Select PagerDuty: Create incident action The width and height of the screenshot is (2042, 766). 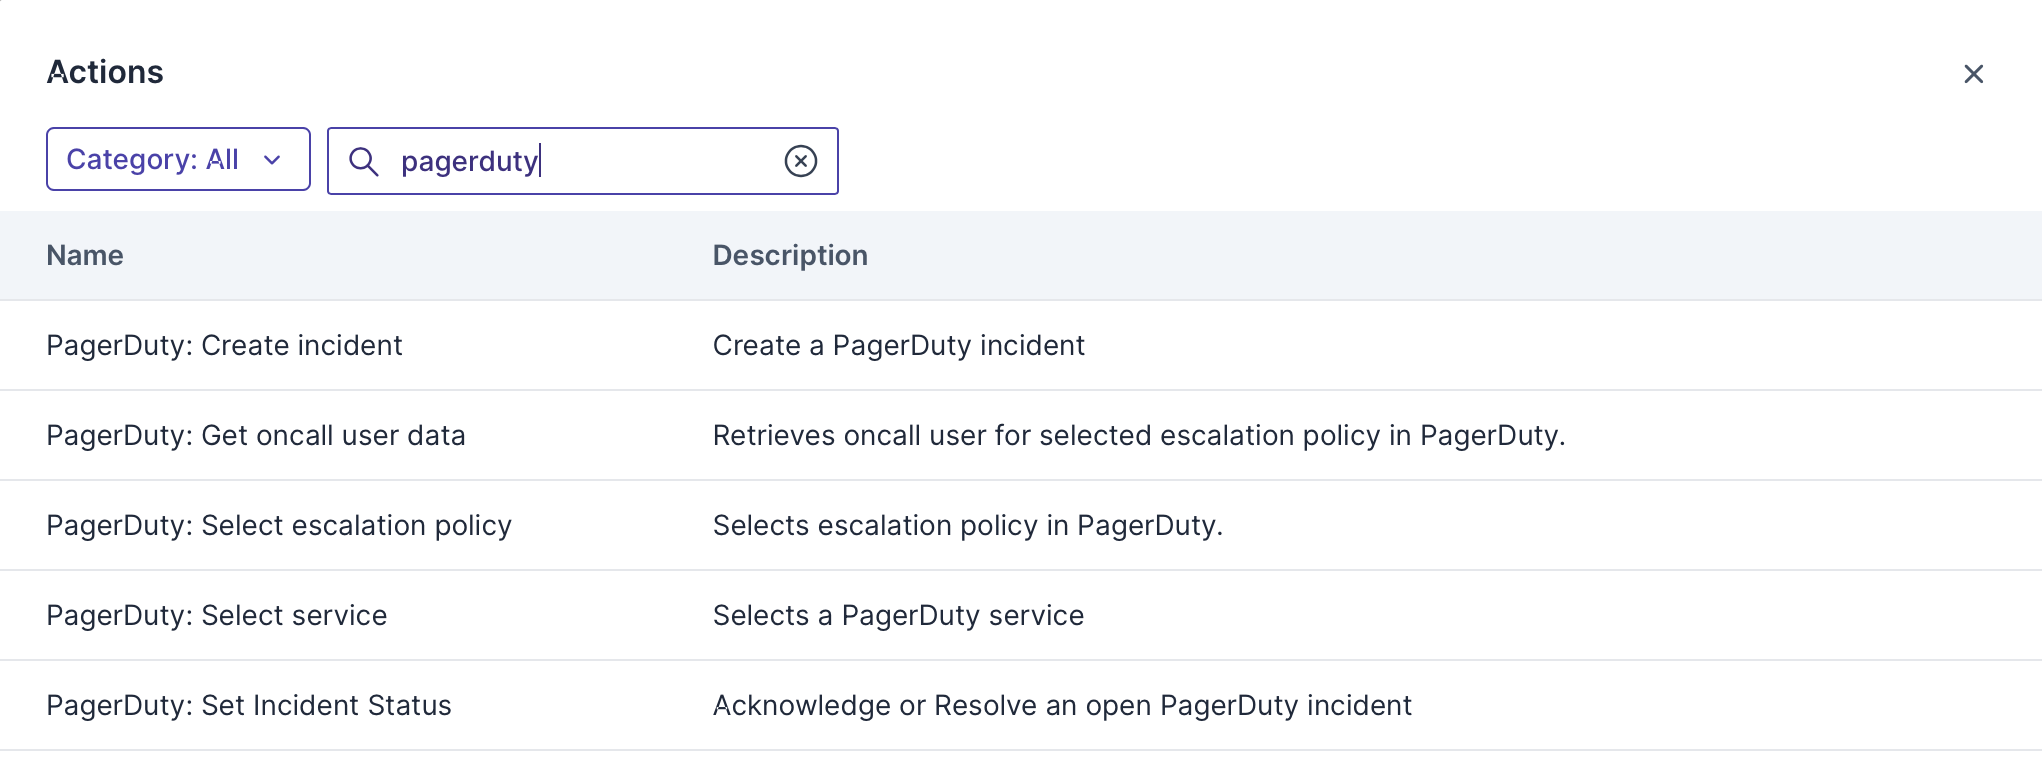(224, 346)
